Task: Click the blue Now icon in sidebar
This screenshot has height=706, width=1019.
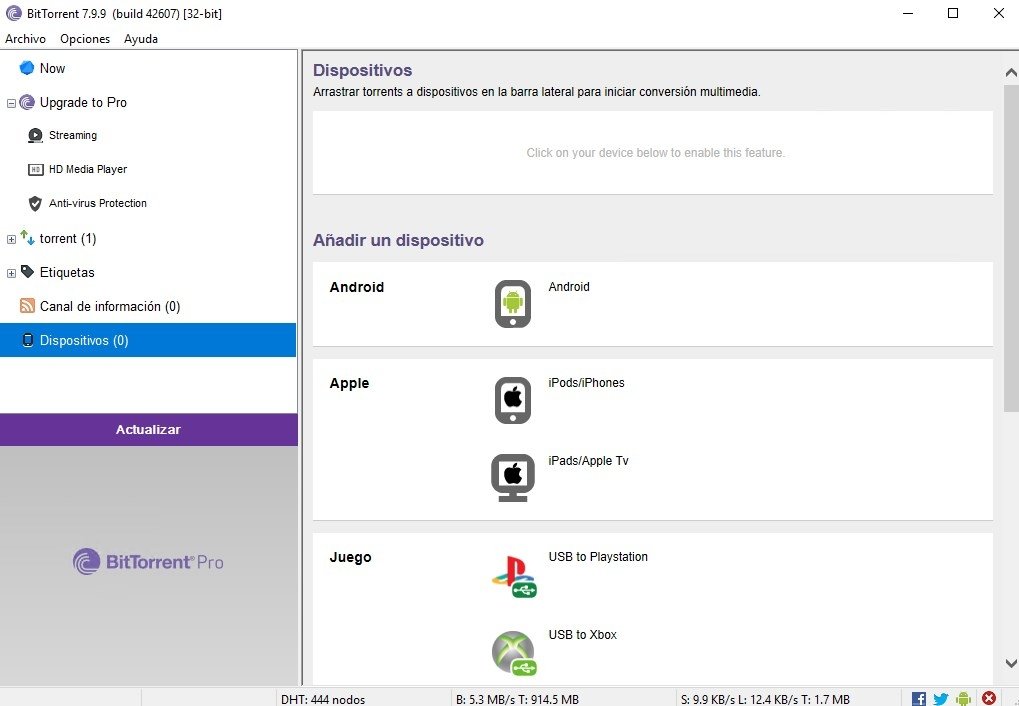Action: (27, 68)
